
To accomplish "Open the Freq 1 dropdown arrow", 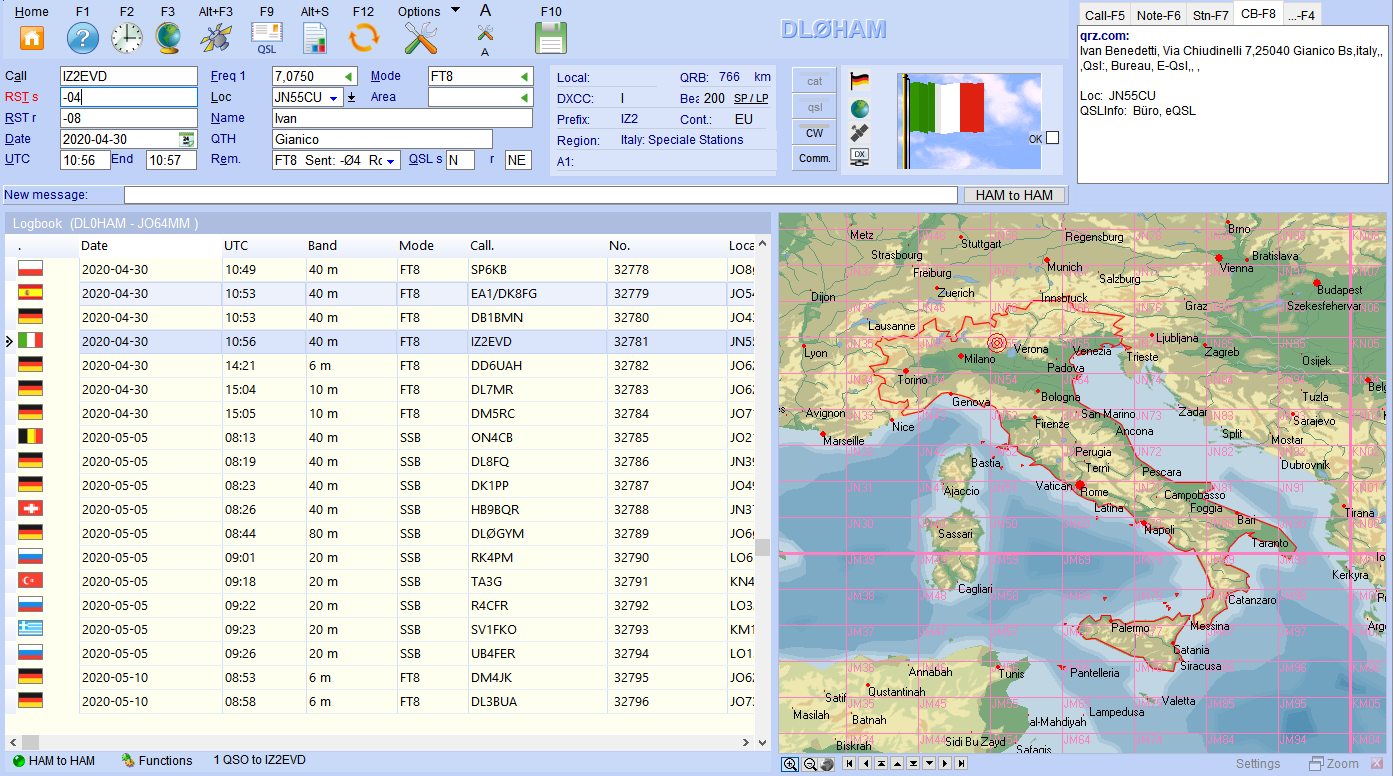I will coord(348,76).
